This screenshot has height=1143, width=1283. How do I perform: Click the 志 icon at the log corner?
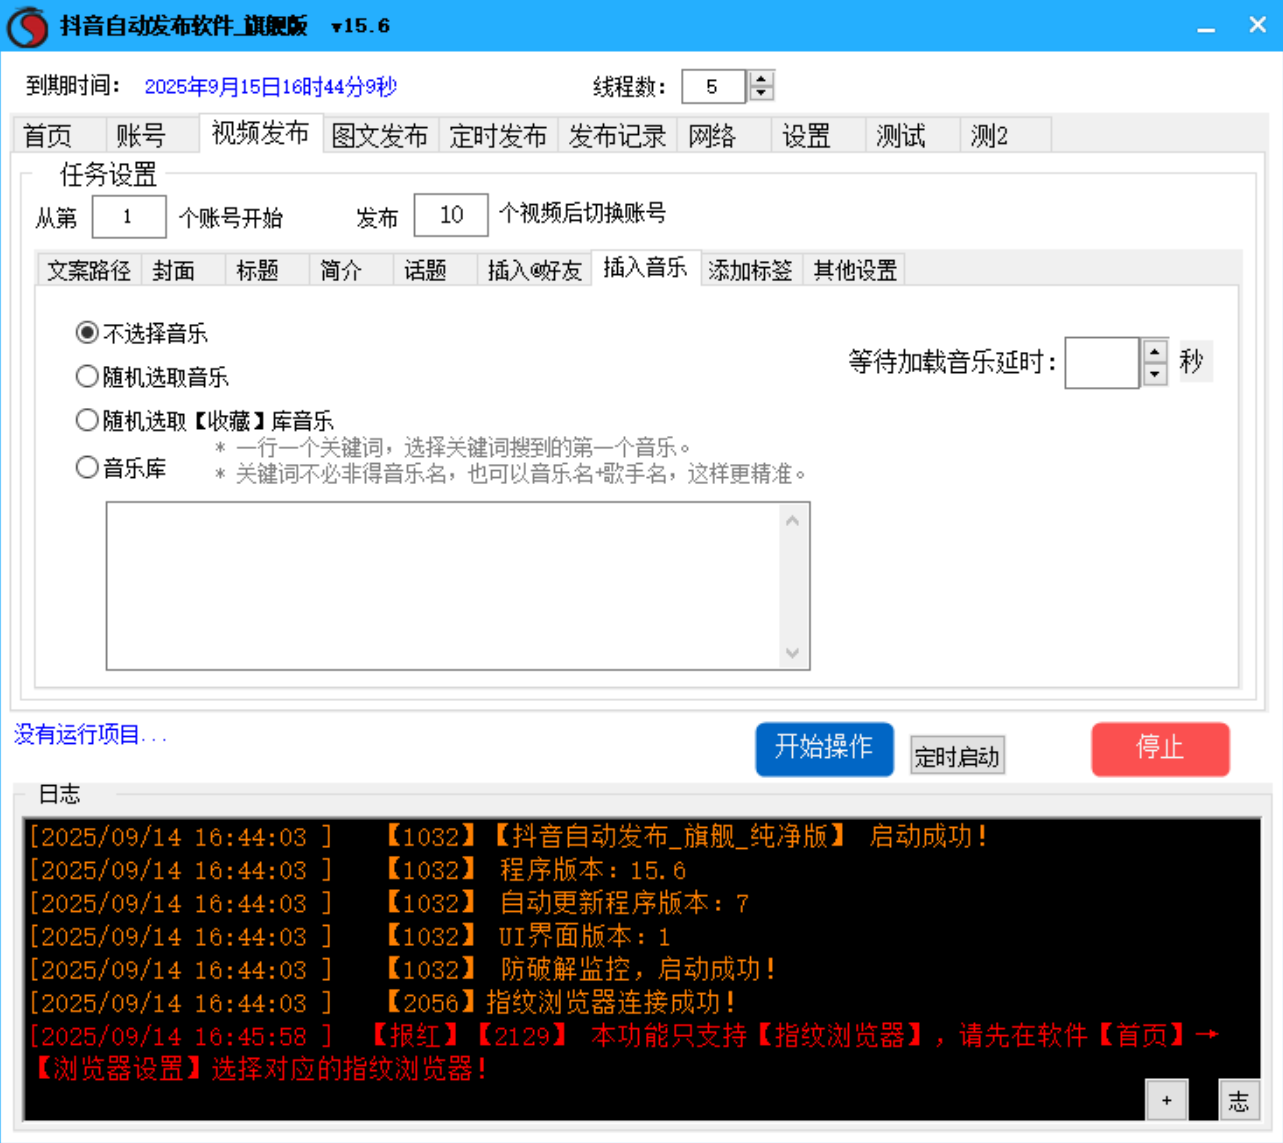[x=1240, y=1101]
